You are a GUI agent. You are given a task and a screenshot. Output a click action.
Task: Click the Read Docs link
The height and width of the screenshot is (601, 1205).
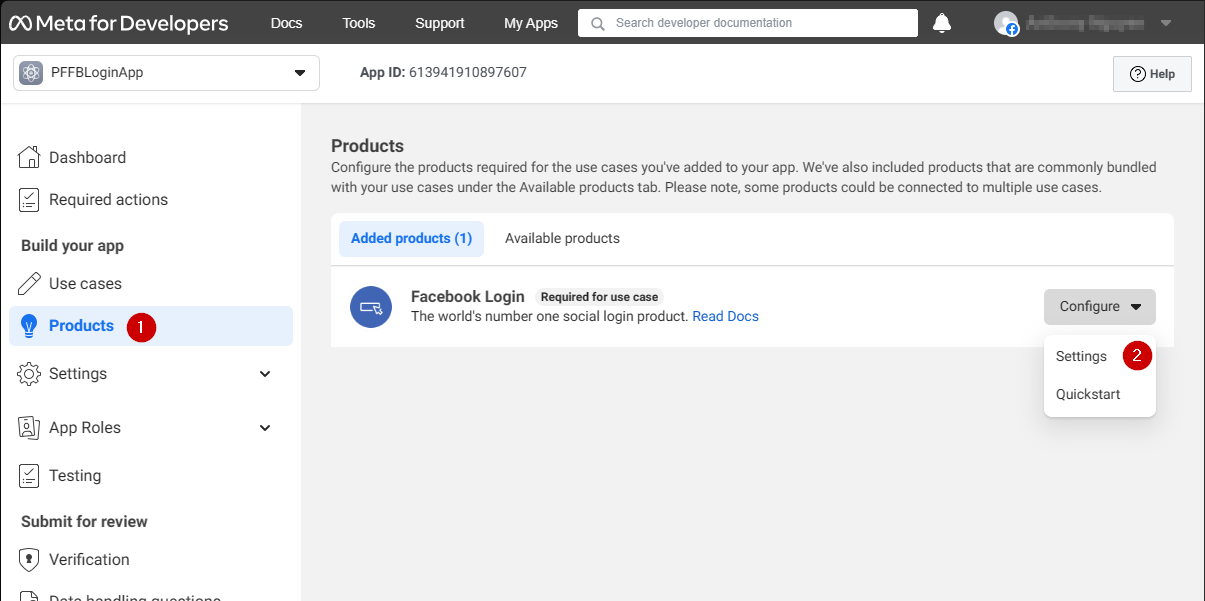coord(725,316)
